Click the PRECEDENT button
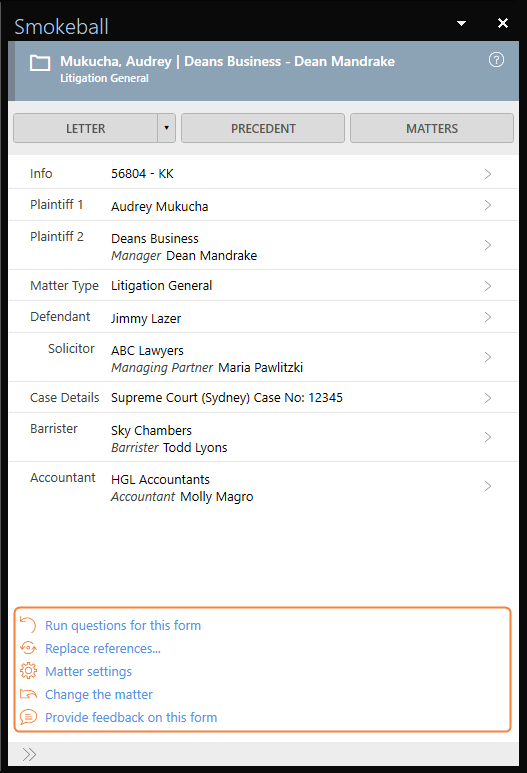The width and height of the screenshot is (527, 773). pos(263,128)
